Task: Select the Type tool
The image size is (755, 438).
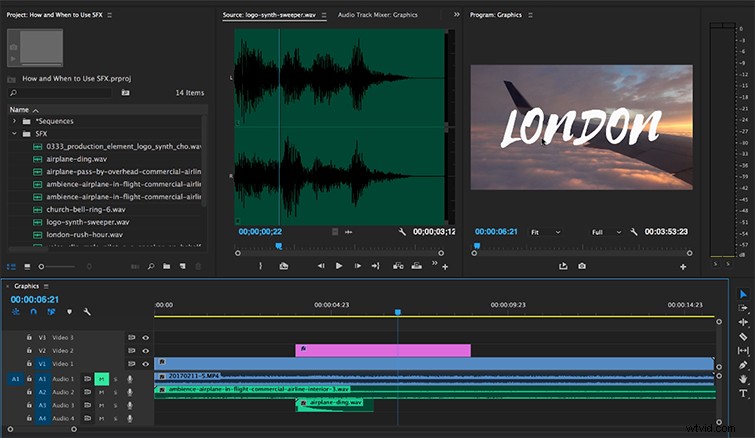Action: click(x=743, y=393)
